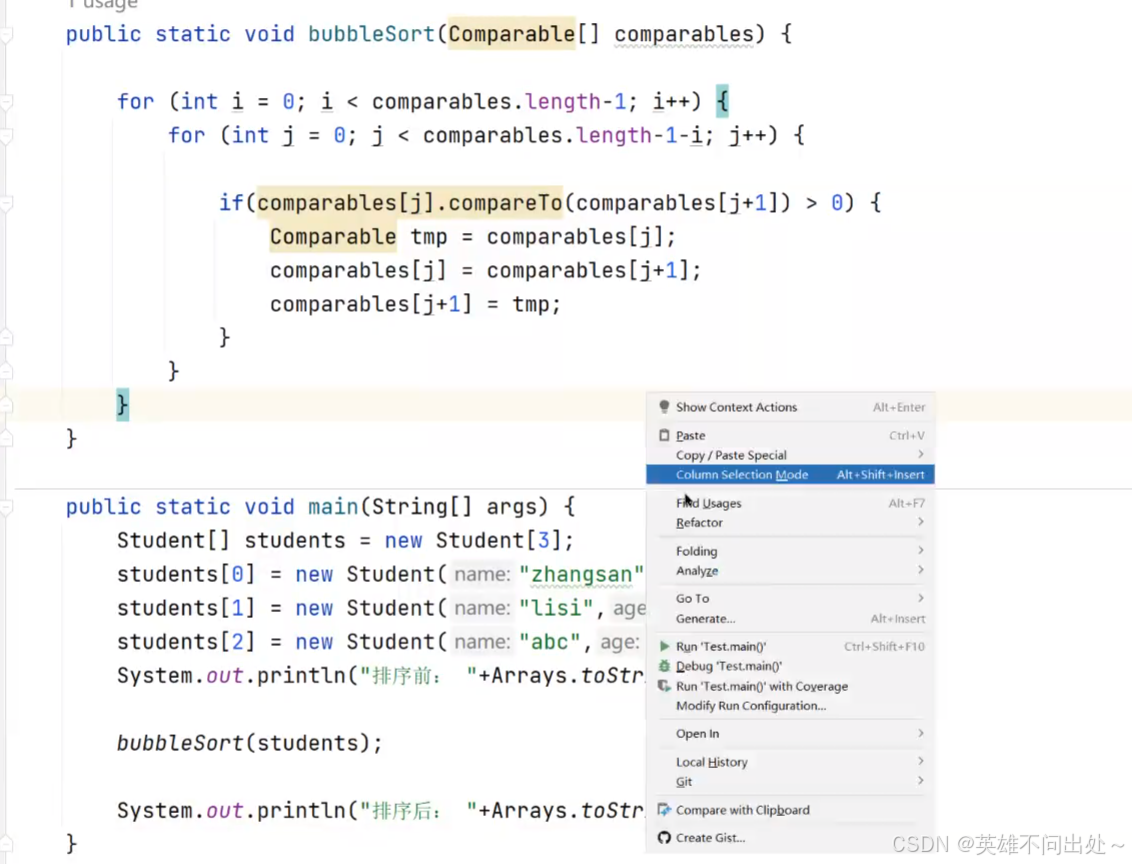1132x864 pixels.
Task: Run 'Test.main()' from the context menu
Action: click(791, 646)
